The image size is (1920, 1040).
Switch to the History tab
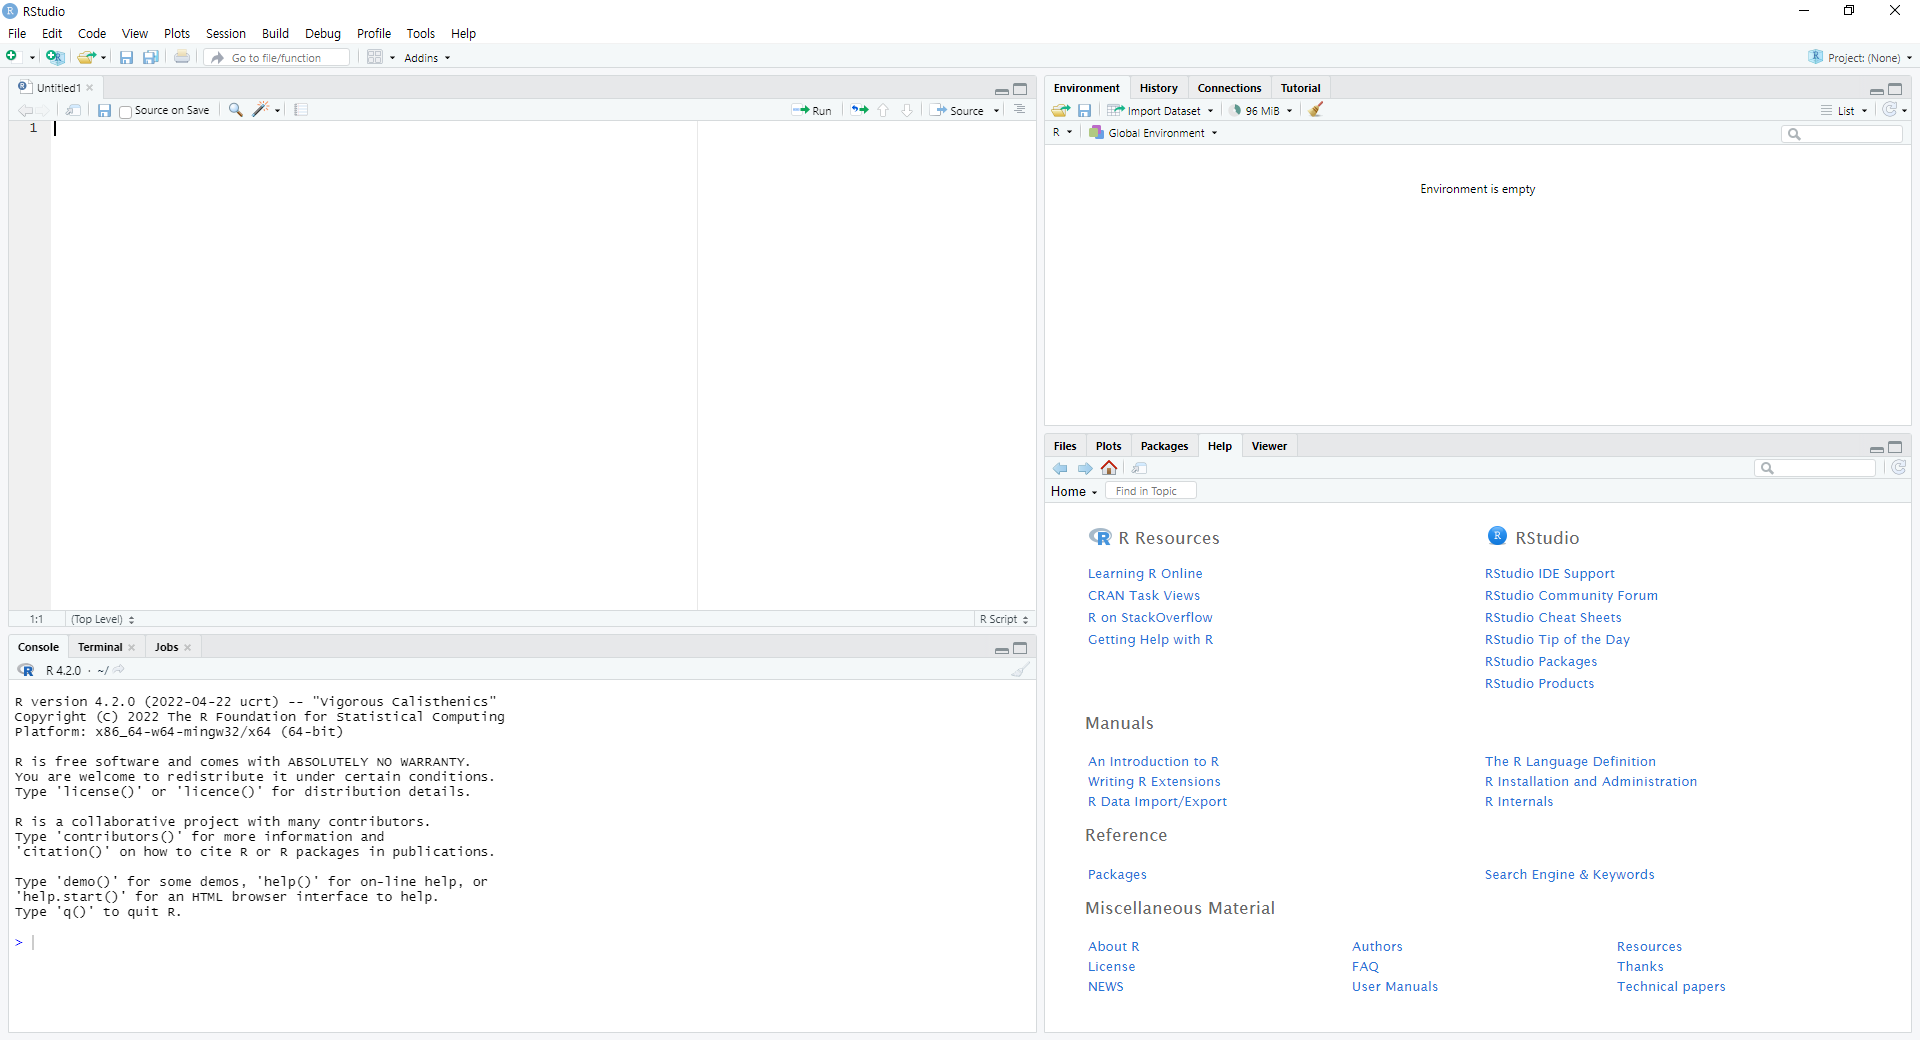click(x=1158, y=88)
